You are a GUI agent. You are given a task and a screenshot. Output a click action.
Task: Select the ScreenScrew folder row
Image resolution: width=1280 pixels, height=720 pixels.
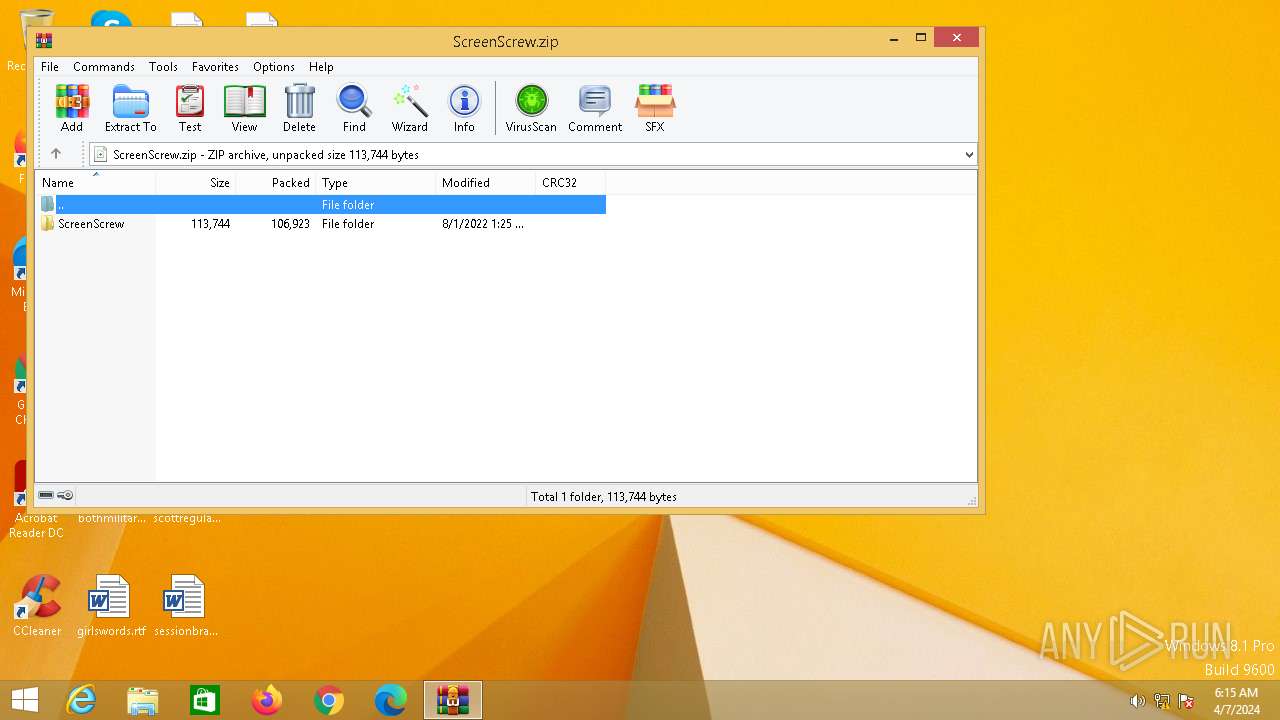pos(321,224)
